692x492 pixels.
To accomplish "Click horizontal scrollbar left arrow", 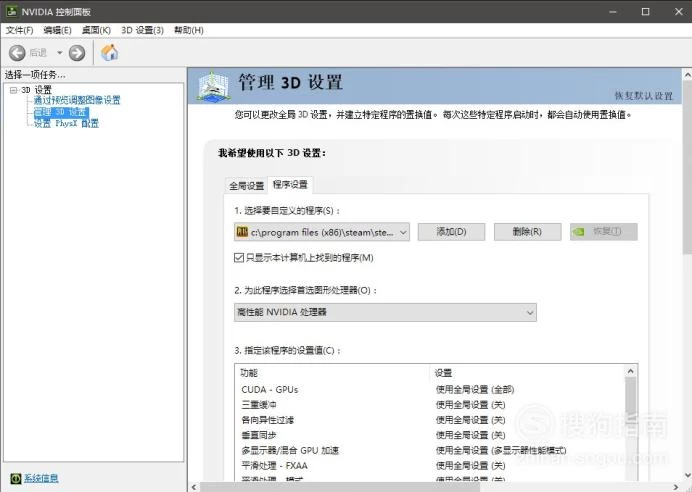I will point(194,487).
